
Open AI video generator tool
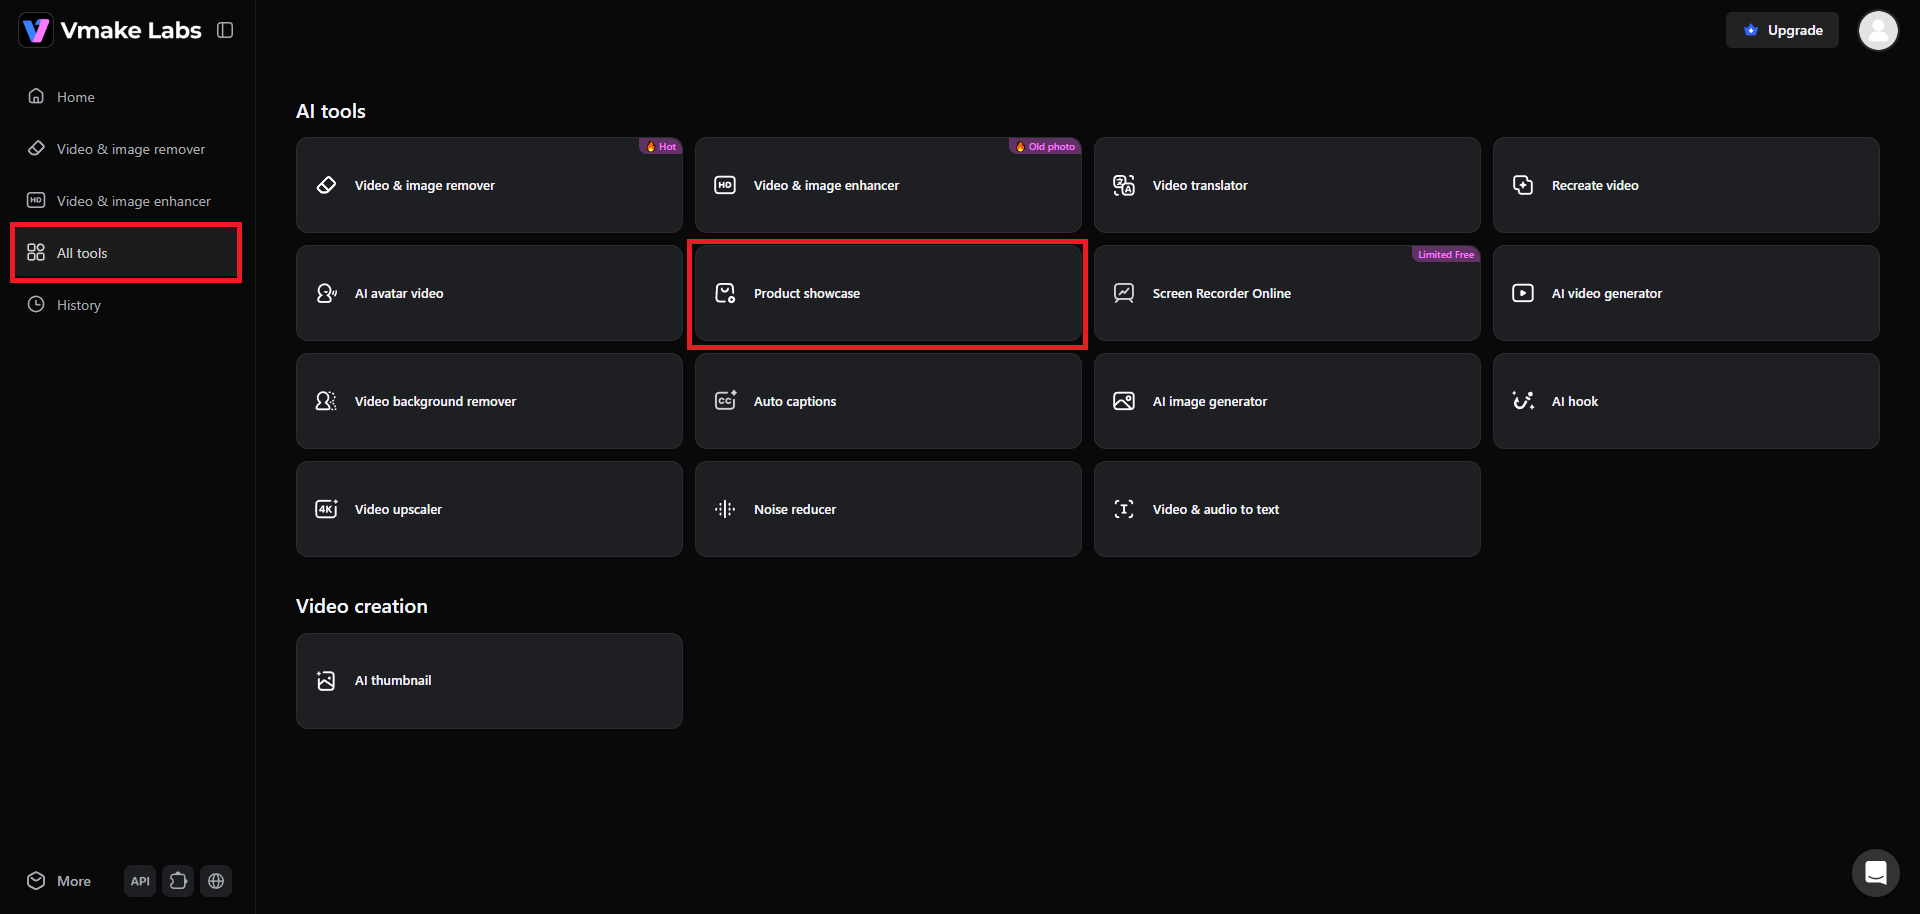1686,293
